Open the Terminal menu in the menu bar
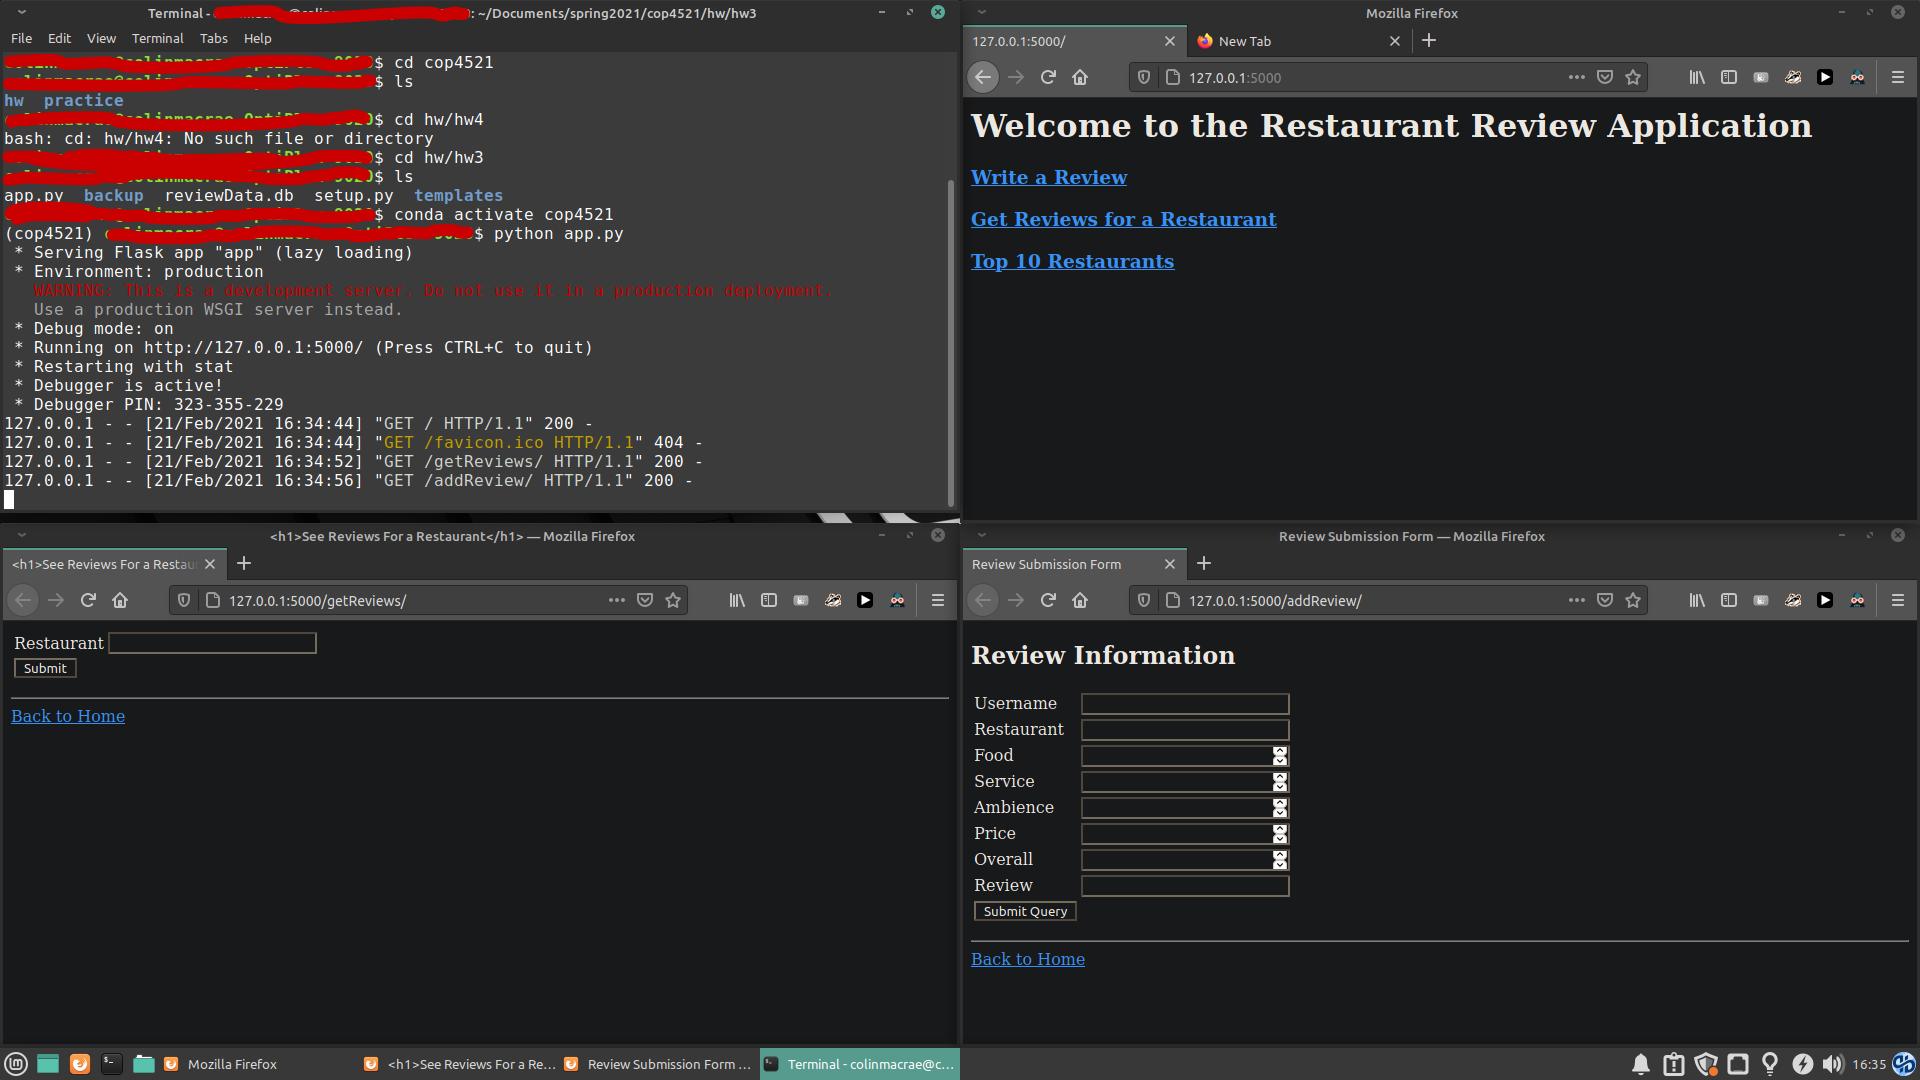 157,38
